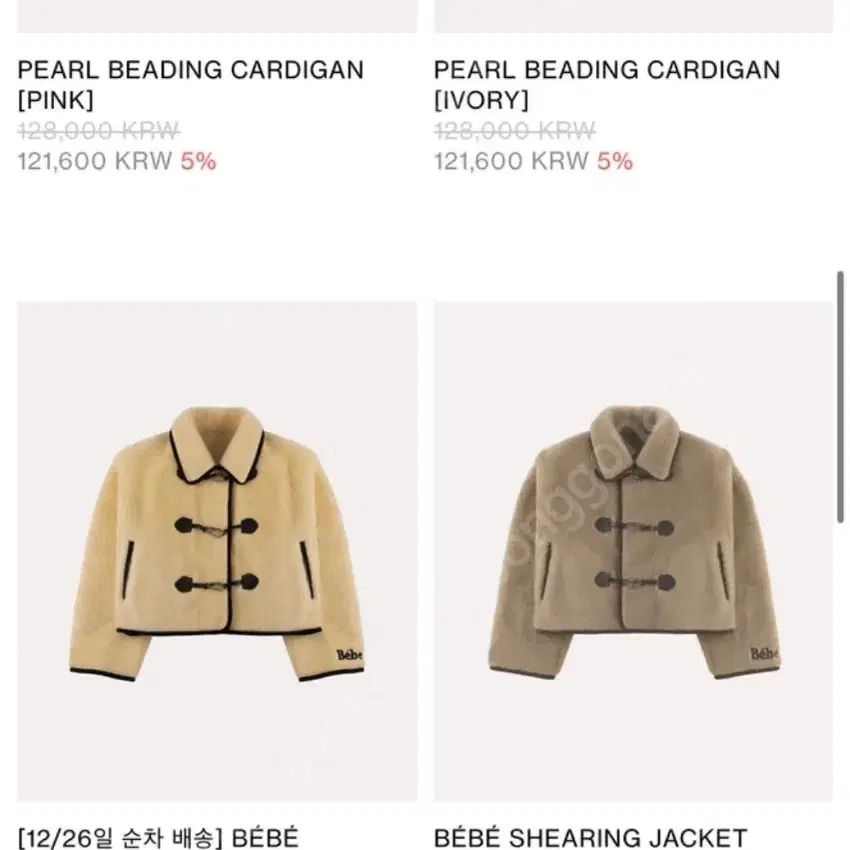Click the pink cardigan sale price 121,600 KRW
Screen dimensions: 850x850
click(94, 161)
